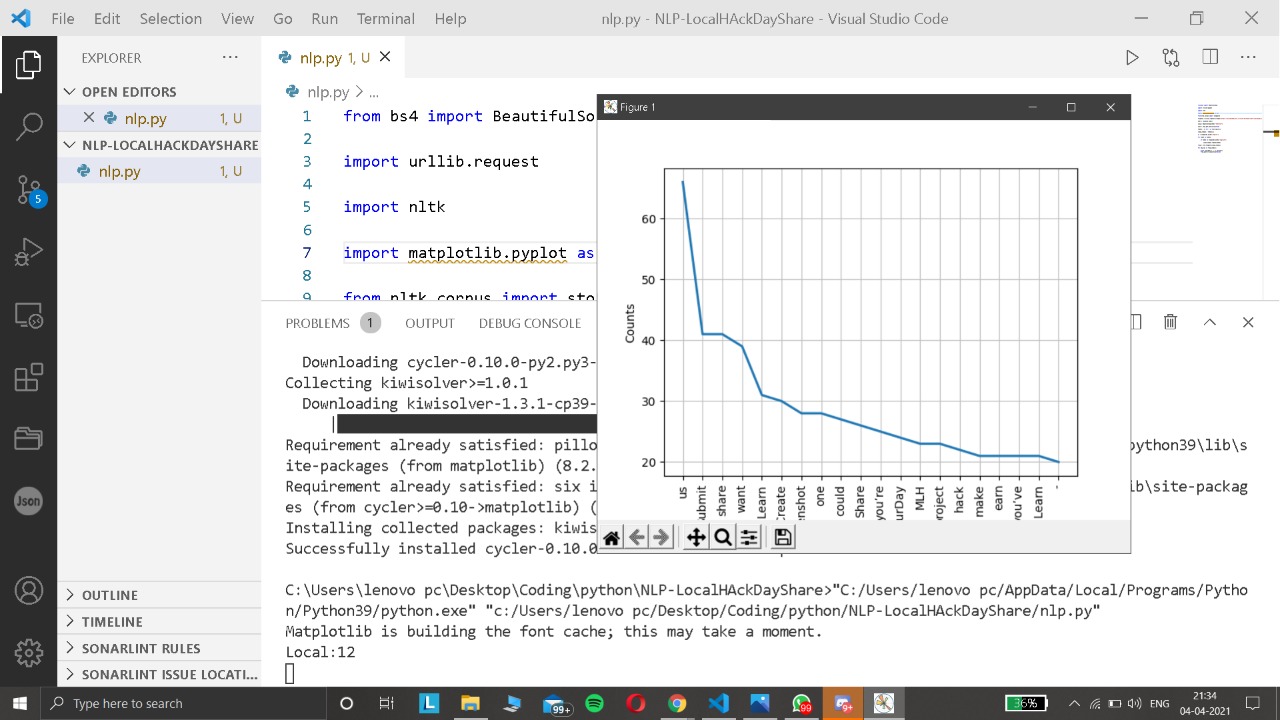Switch to the OUTPUT tab
Screen dimensions: 1280x720
click(429, 322)
